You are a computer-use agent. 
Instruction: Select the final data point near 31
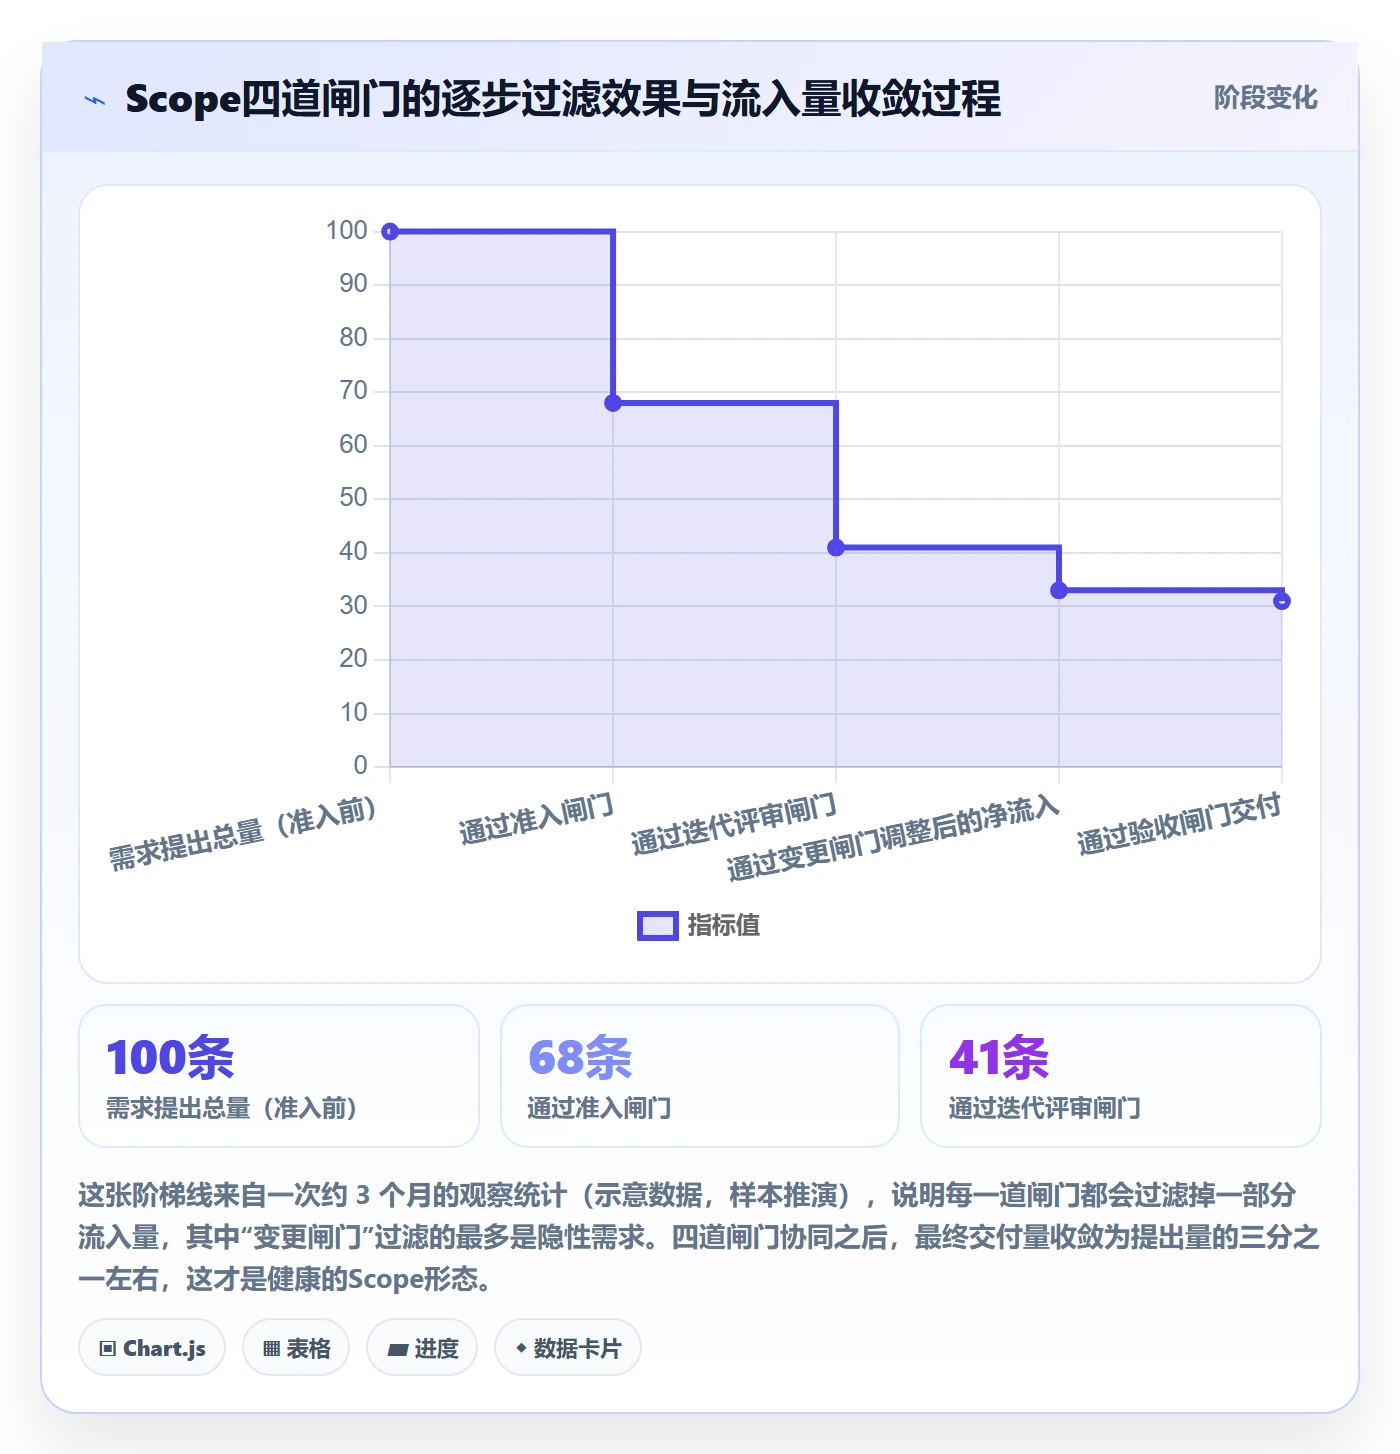click(1282, 601)
